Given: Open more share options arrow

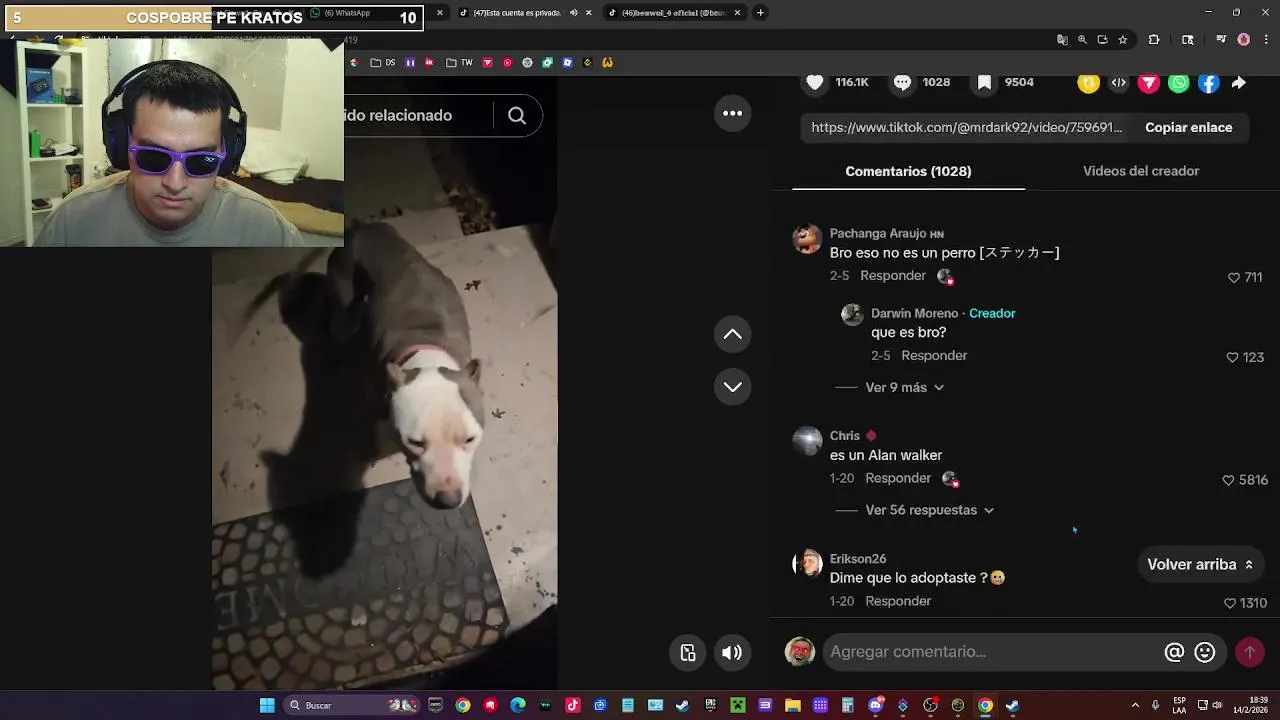Looking at the screenshot, I should [x=1239, y=83].
